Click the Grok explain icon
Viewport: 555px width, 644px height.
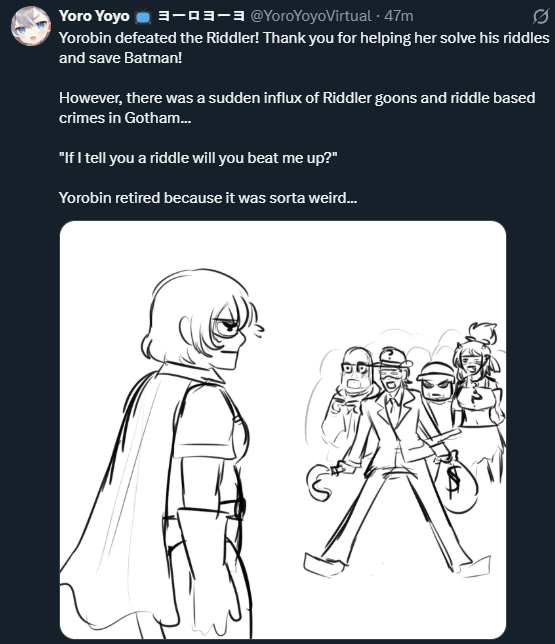tap(541, 16)
